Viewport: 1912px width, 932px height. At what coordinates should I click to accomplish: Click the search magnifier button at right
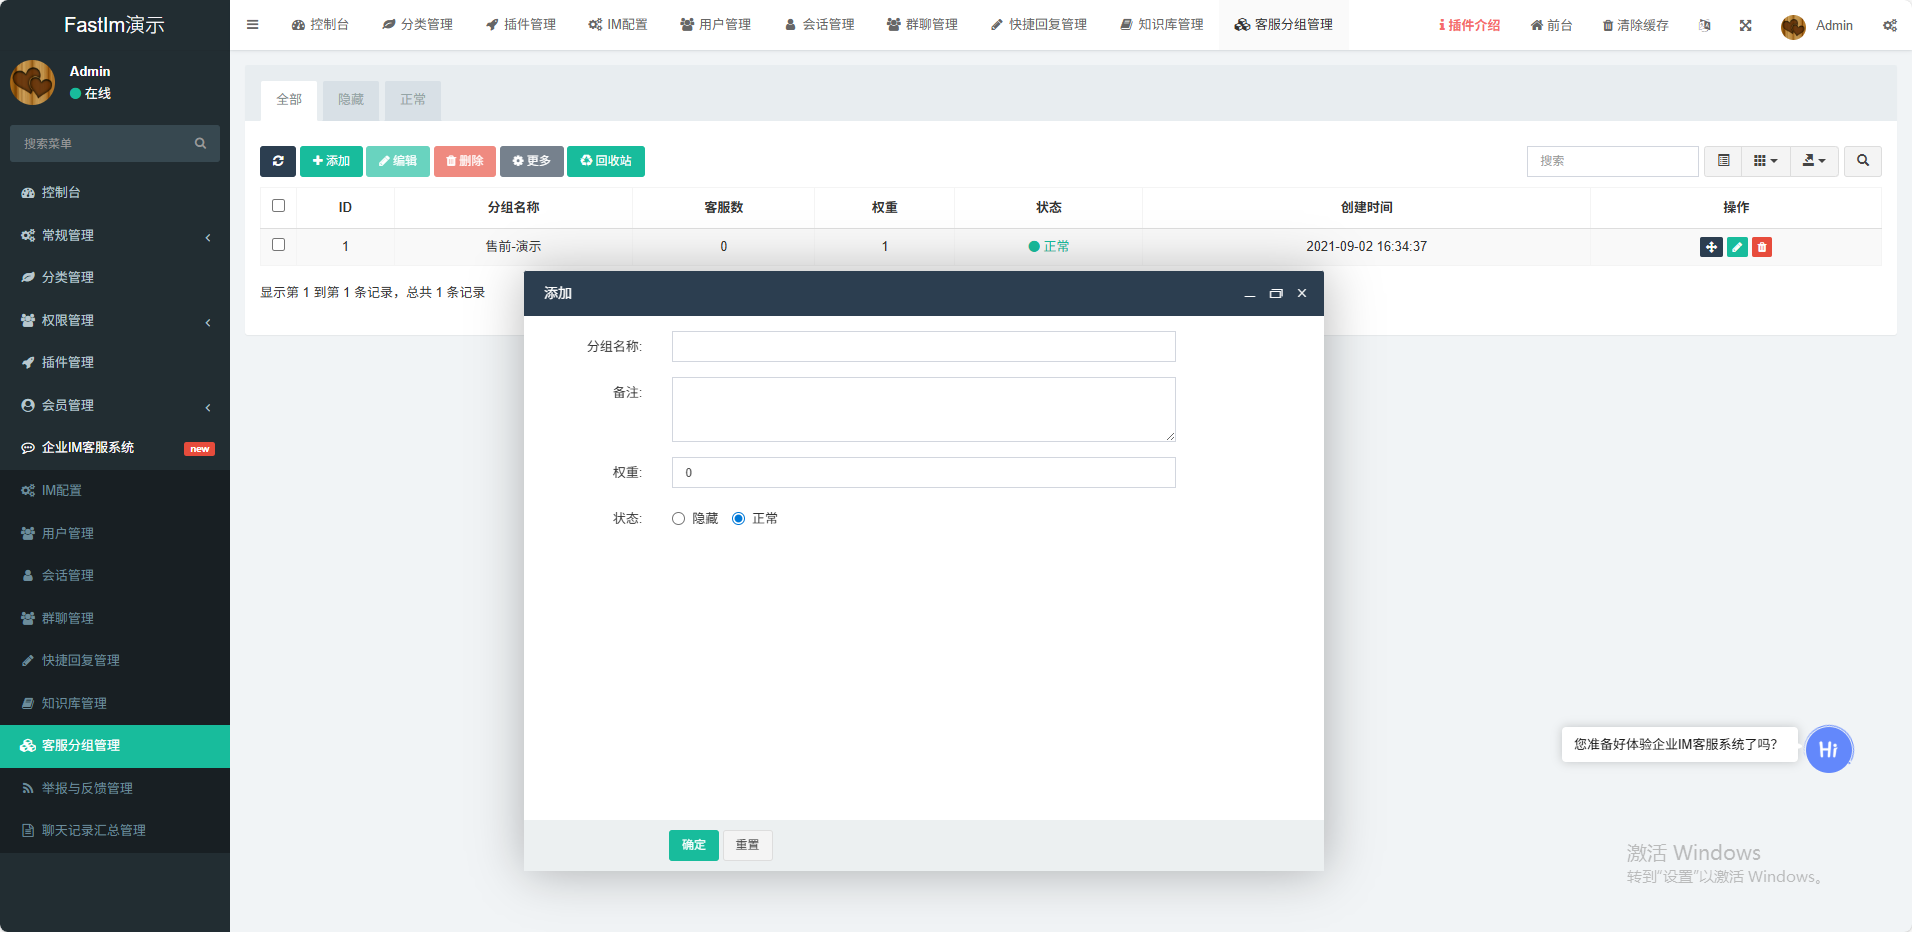[x=1862, y=161]
